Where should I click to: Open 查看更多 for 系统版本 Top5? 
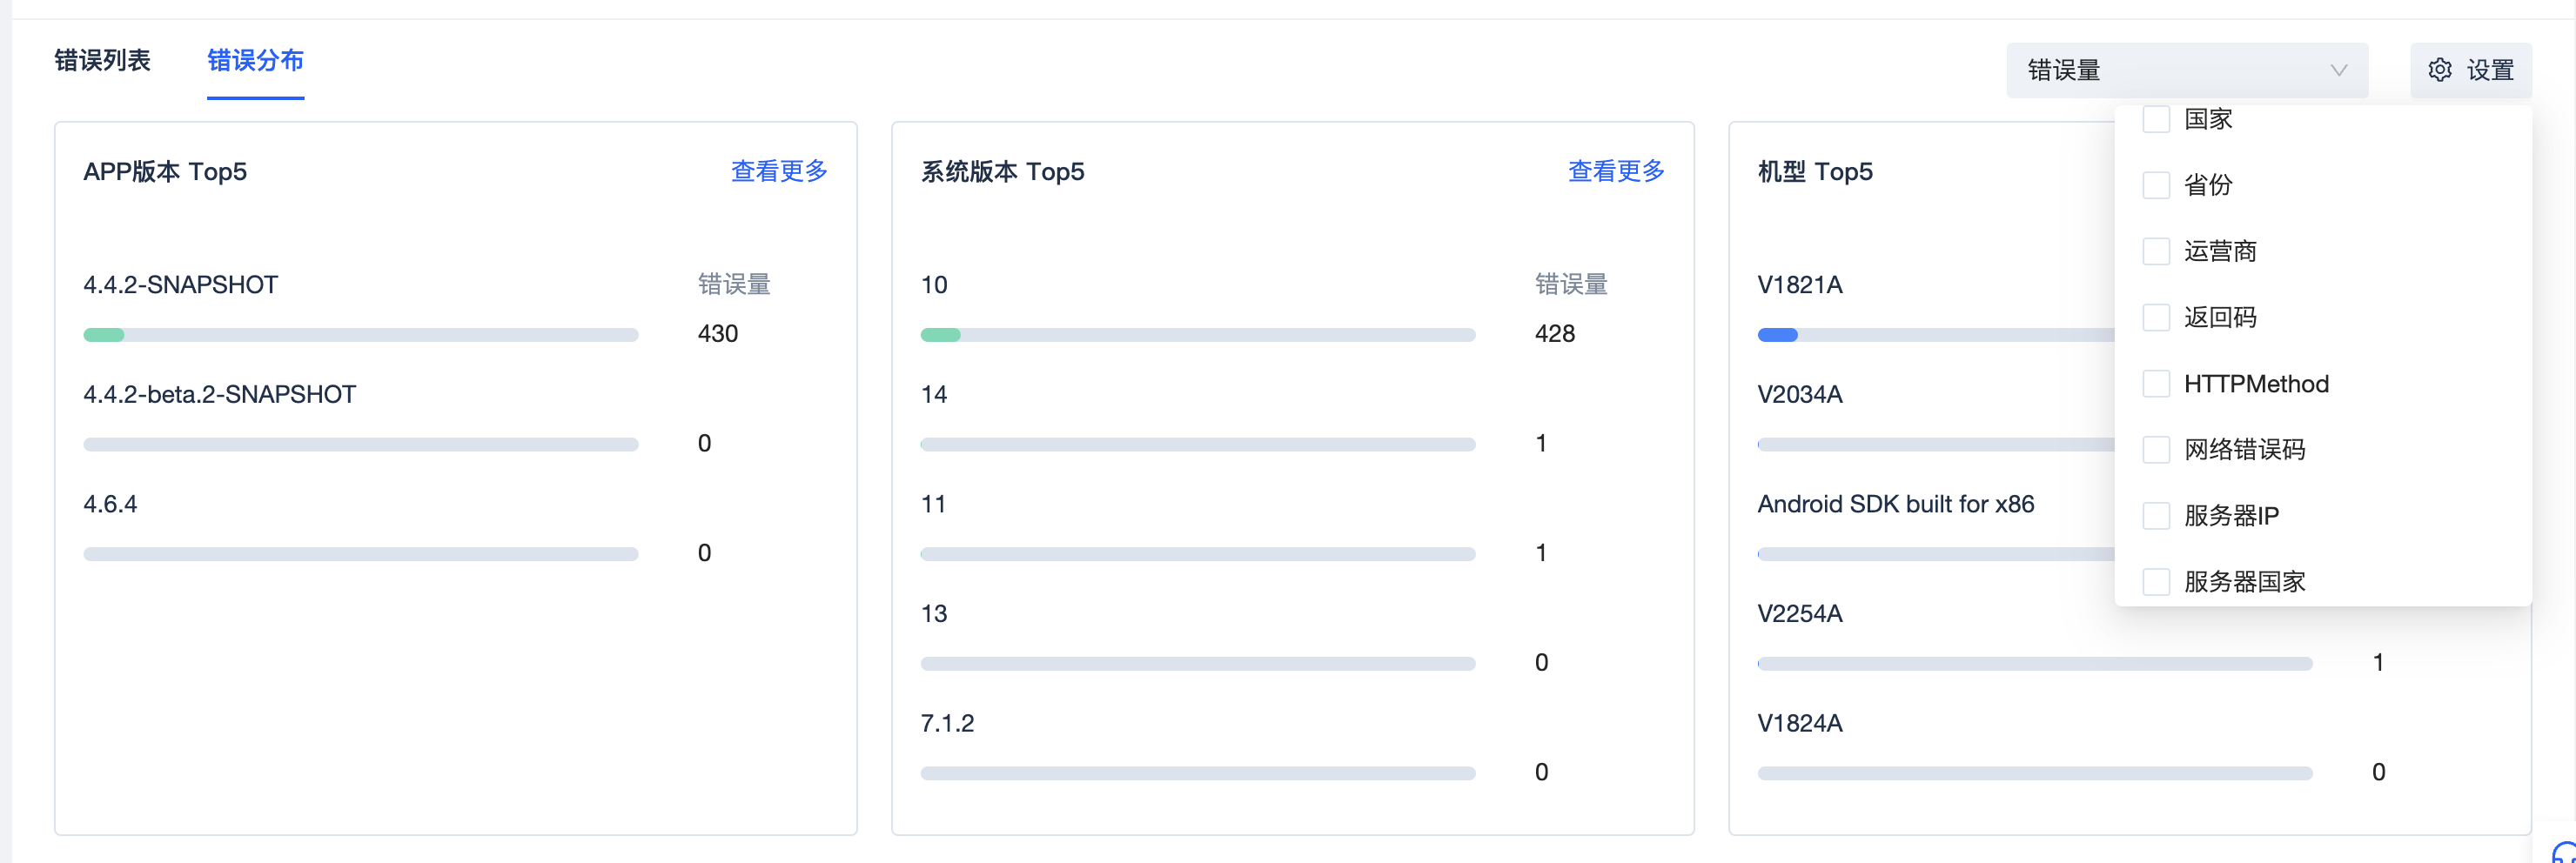click(x=1616, y=172)
